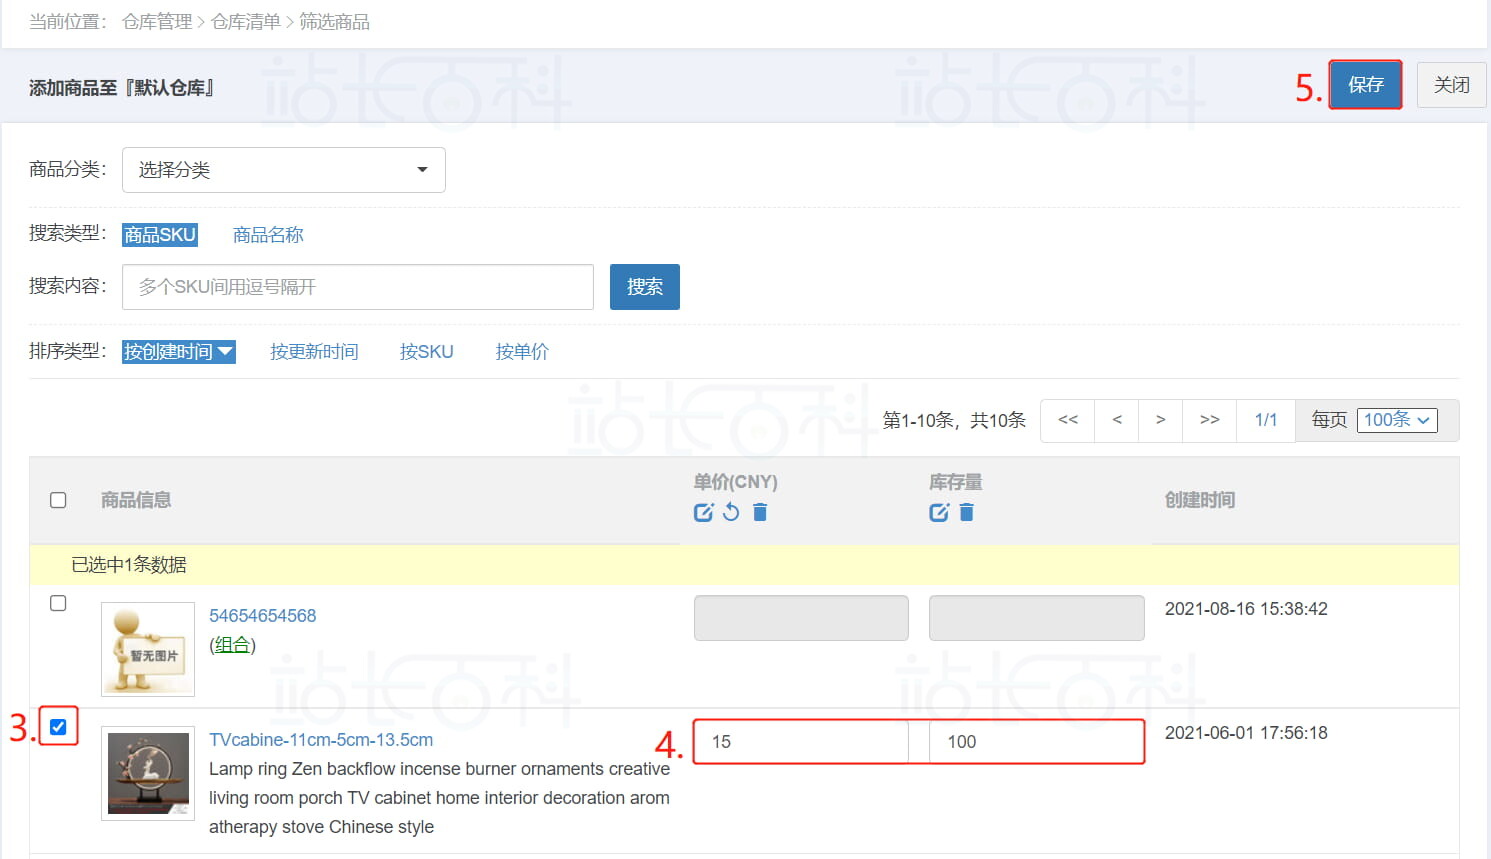The image size is (1491, 859).
Task: Click the creation time 2021-06-01 17:56:18
Action: (1246, 733)
